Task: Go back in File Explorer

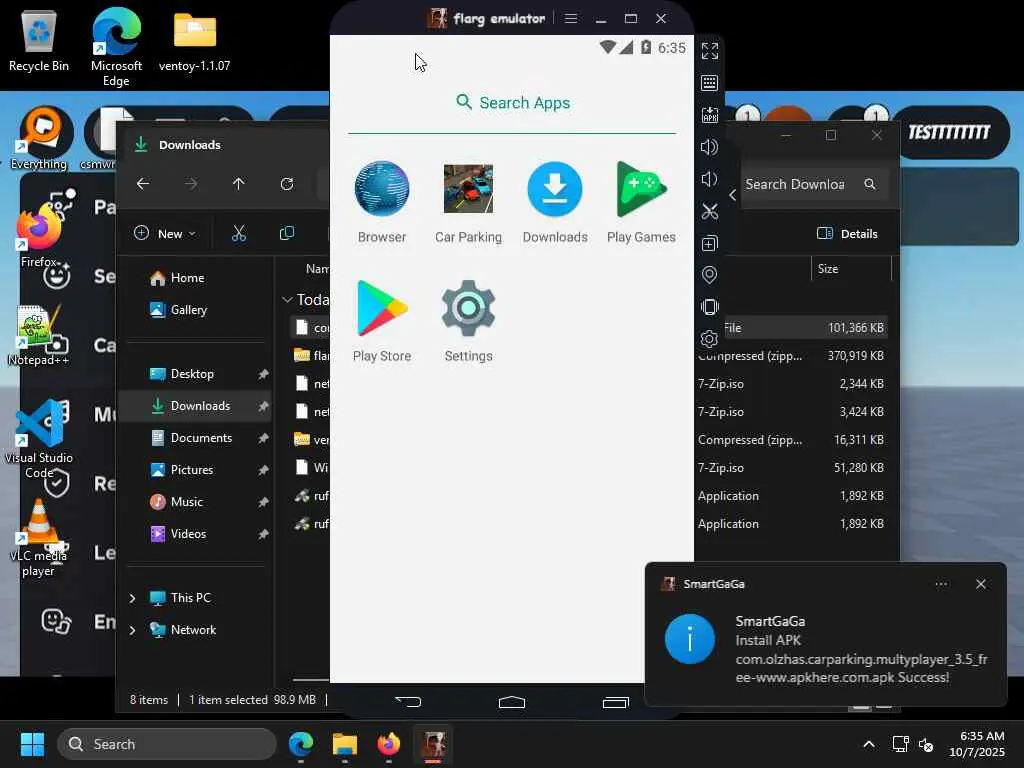Action: point(143,184)
